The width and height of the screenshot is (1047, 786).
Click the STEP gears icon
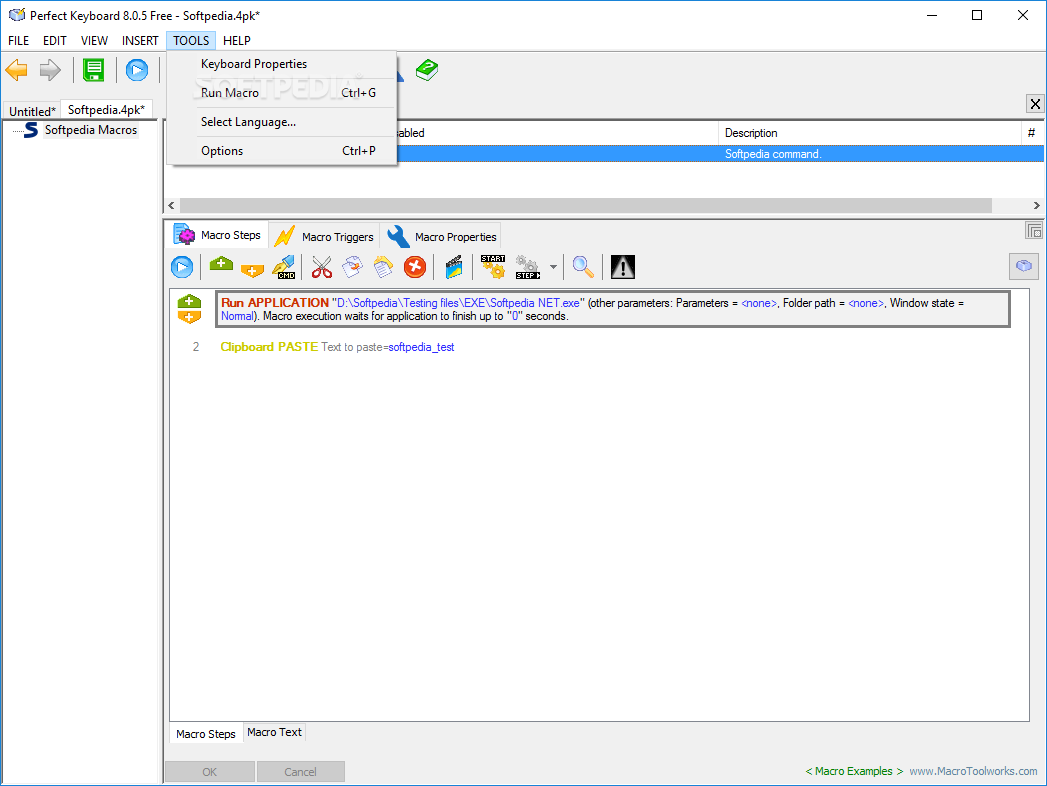528,267
